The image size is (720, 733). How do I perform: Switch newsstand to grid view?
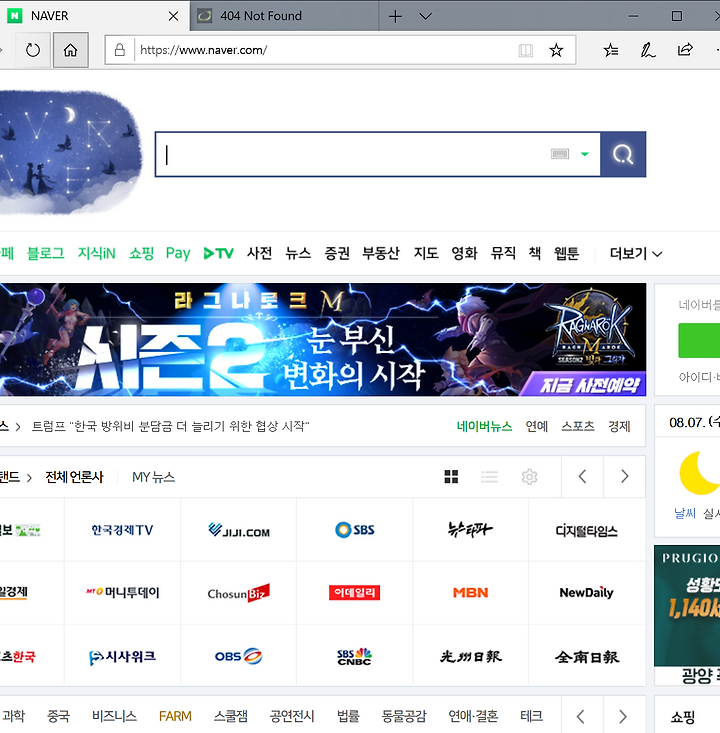[x=451, y=477]
